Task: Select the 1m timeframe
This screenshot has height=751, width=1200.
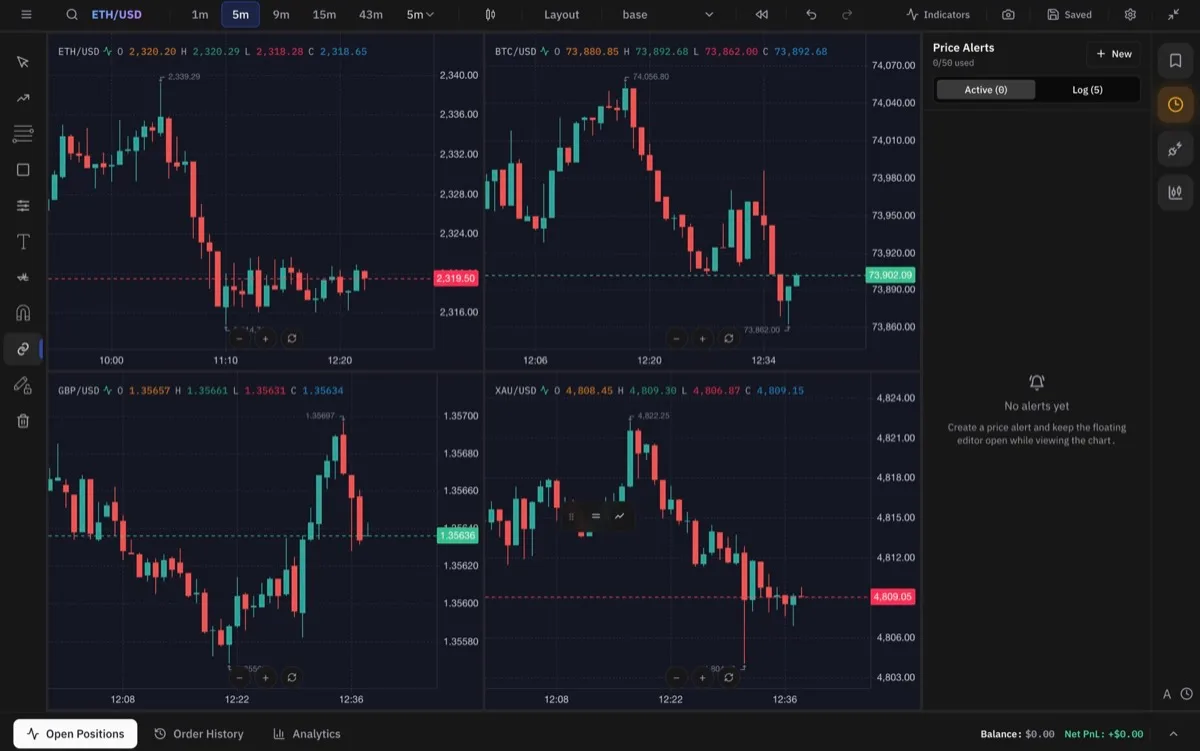Action: click(x=200, y=15)
